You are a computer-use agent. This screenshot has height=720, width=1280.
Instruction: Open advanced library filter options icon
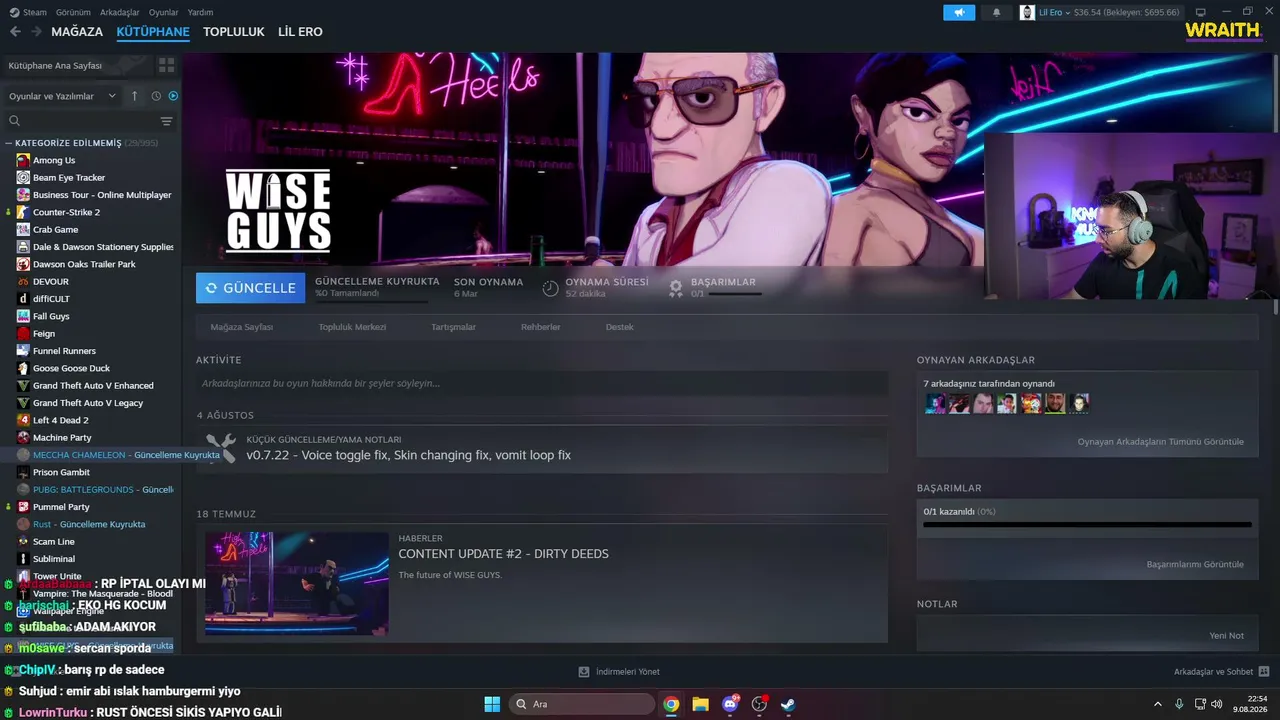pos(166,121)
